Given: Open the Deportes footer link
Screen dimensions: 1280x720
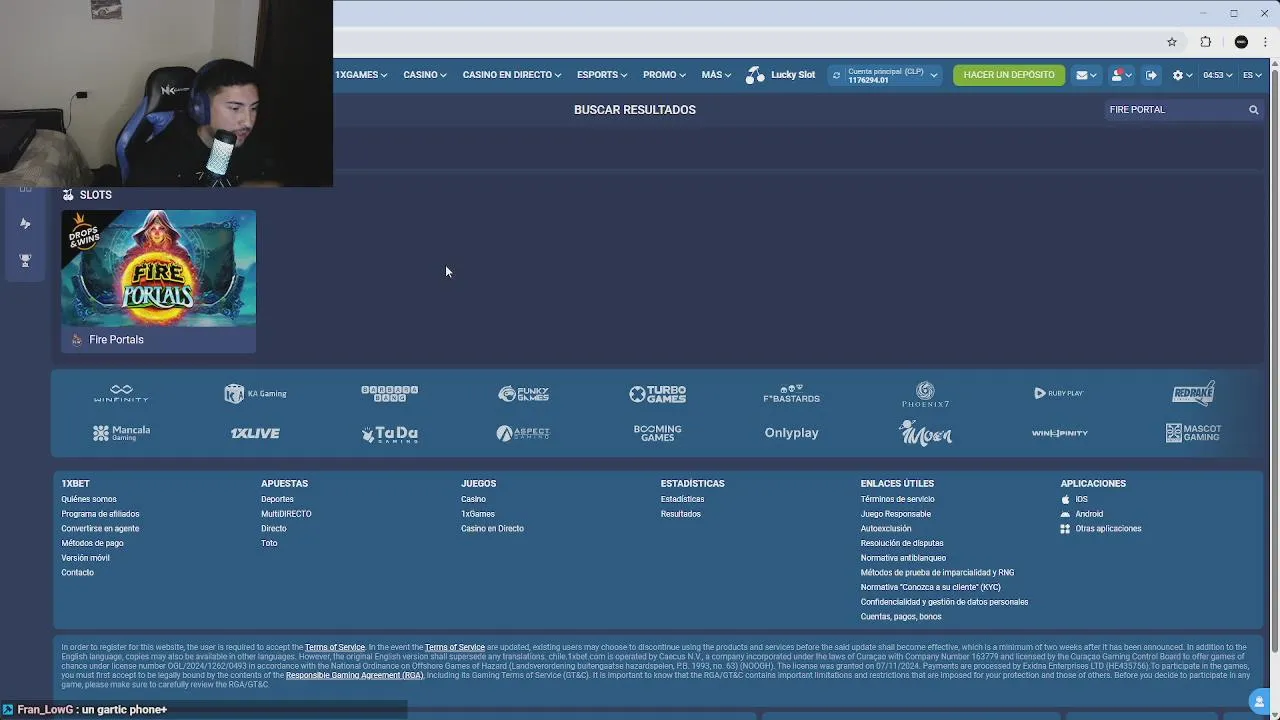Looking at the screenshot, I should 277,499.
